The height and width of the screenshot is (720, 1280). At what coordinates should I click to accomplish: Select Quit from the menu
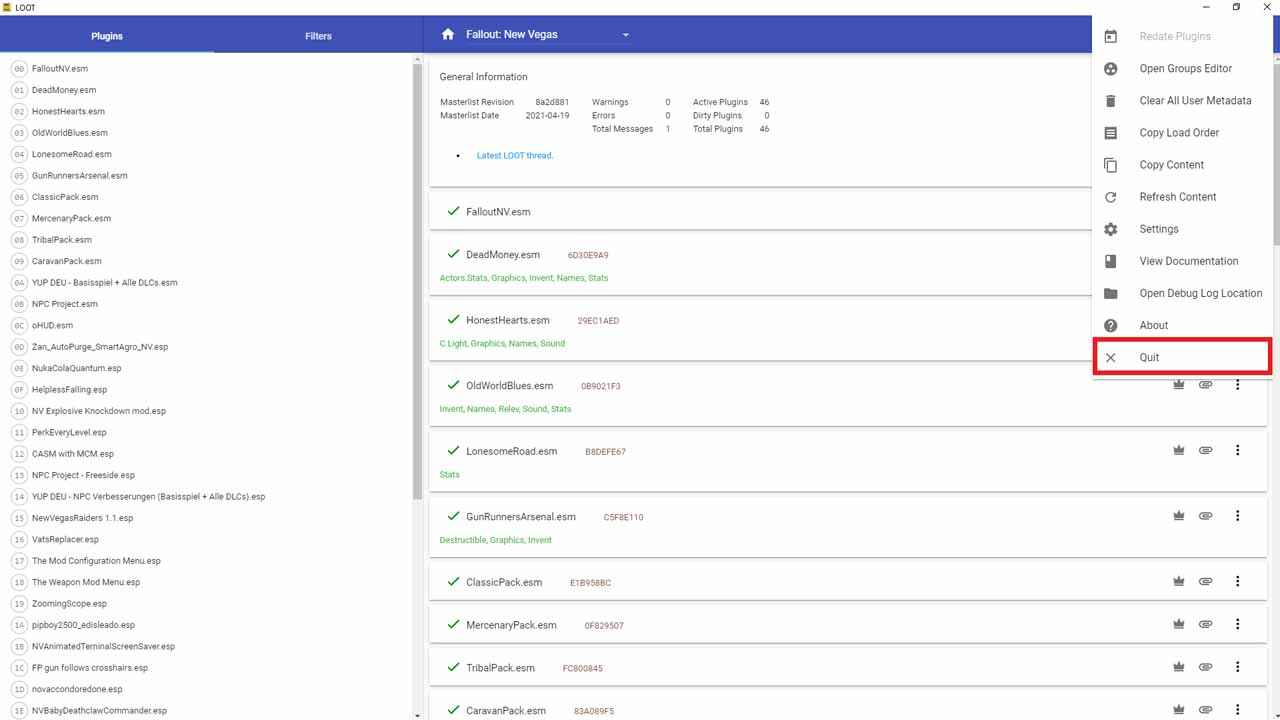(1182, 357)
